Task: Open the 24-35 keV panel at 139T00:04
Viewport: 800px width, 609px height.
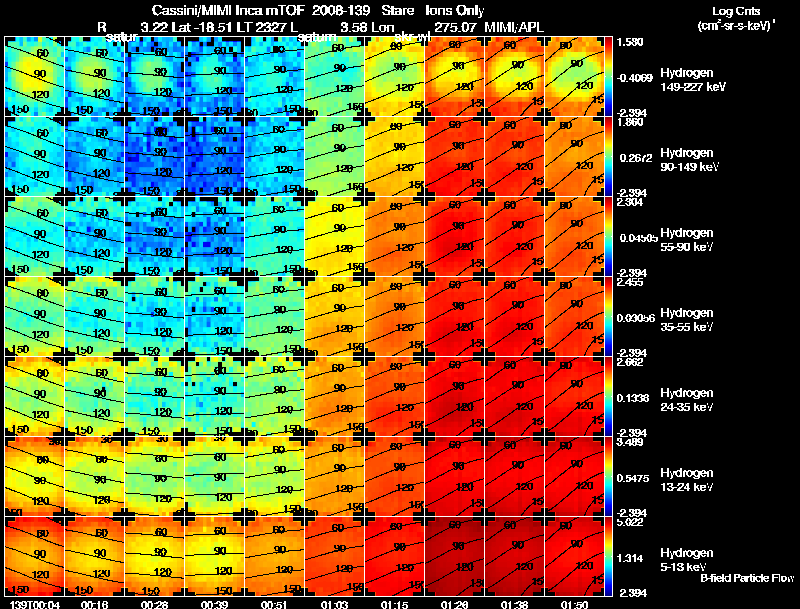Action: pyautogui.click(x=34, y=397)
